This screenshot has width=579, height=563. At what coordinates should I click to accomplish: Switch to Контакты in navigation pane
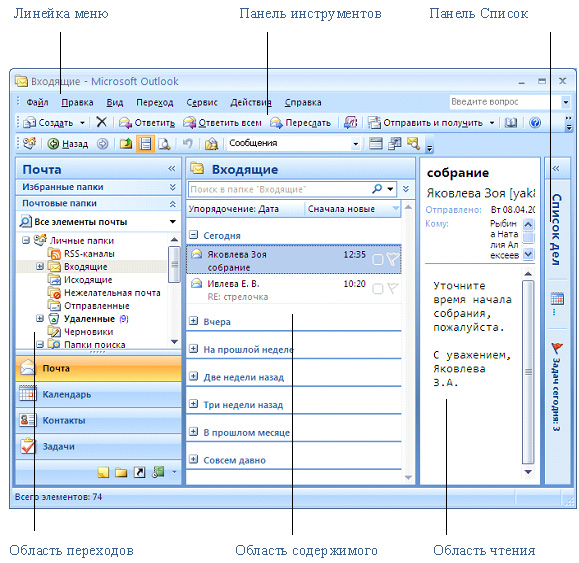coord(99,420)
